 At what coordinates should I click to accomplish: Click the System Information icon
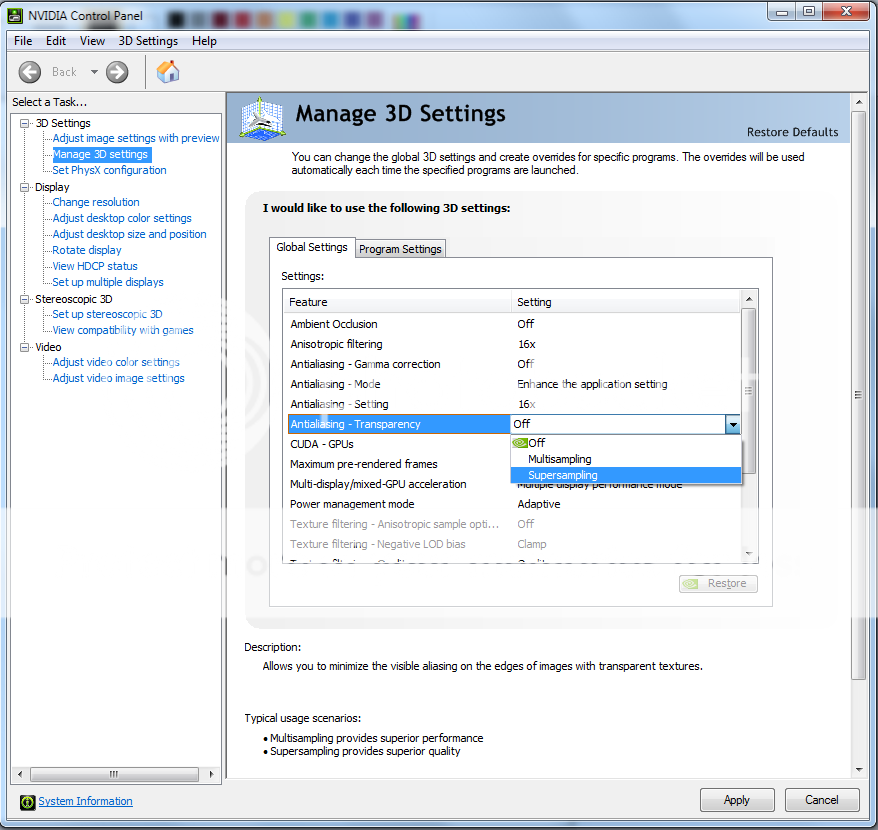tap(28, 802)
